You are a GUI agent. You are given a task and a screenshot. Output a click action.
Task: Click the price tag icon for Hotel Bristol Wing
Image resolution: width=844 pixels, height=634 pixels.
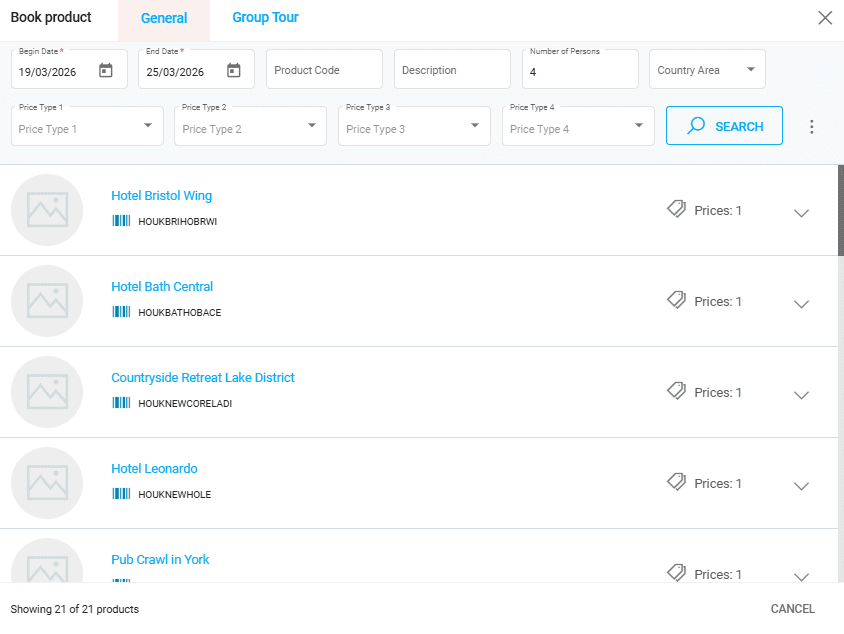pos(677,209)
